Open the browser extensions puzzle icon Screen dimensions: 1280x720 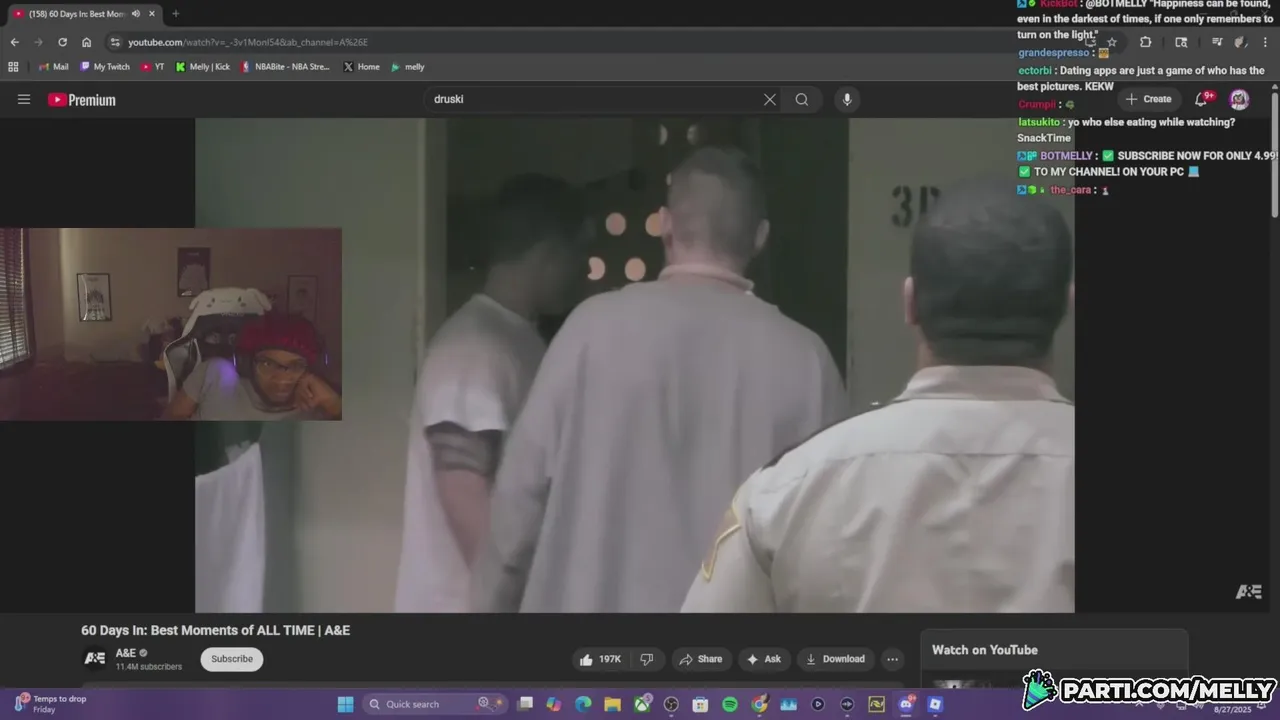[x=1146, y=42]
